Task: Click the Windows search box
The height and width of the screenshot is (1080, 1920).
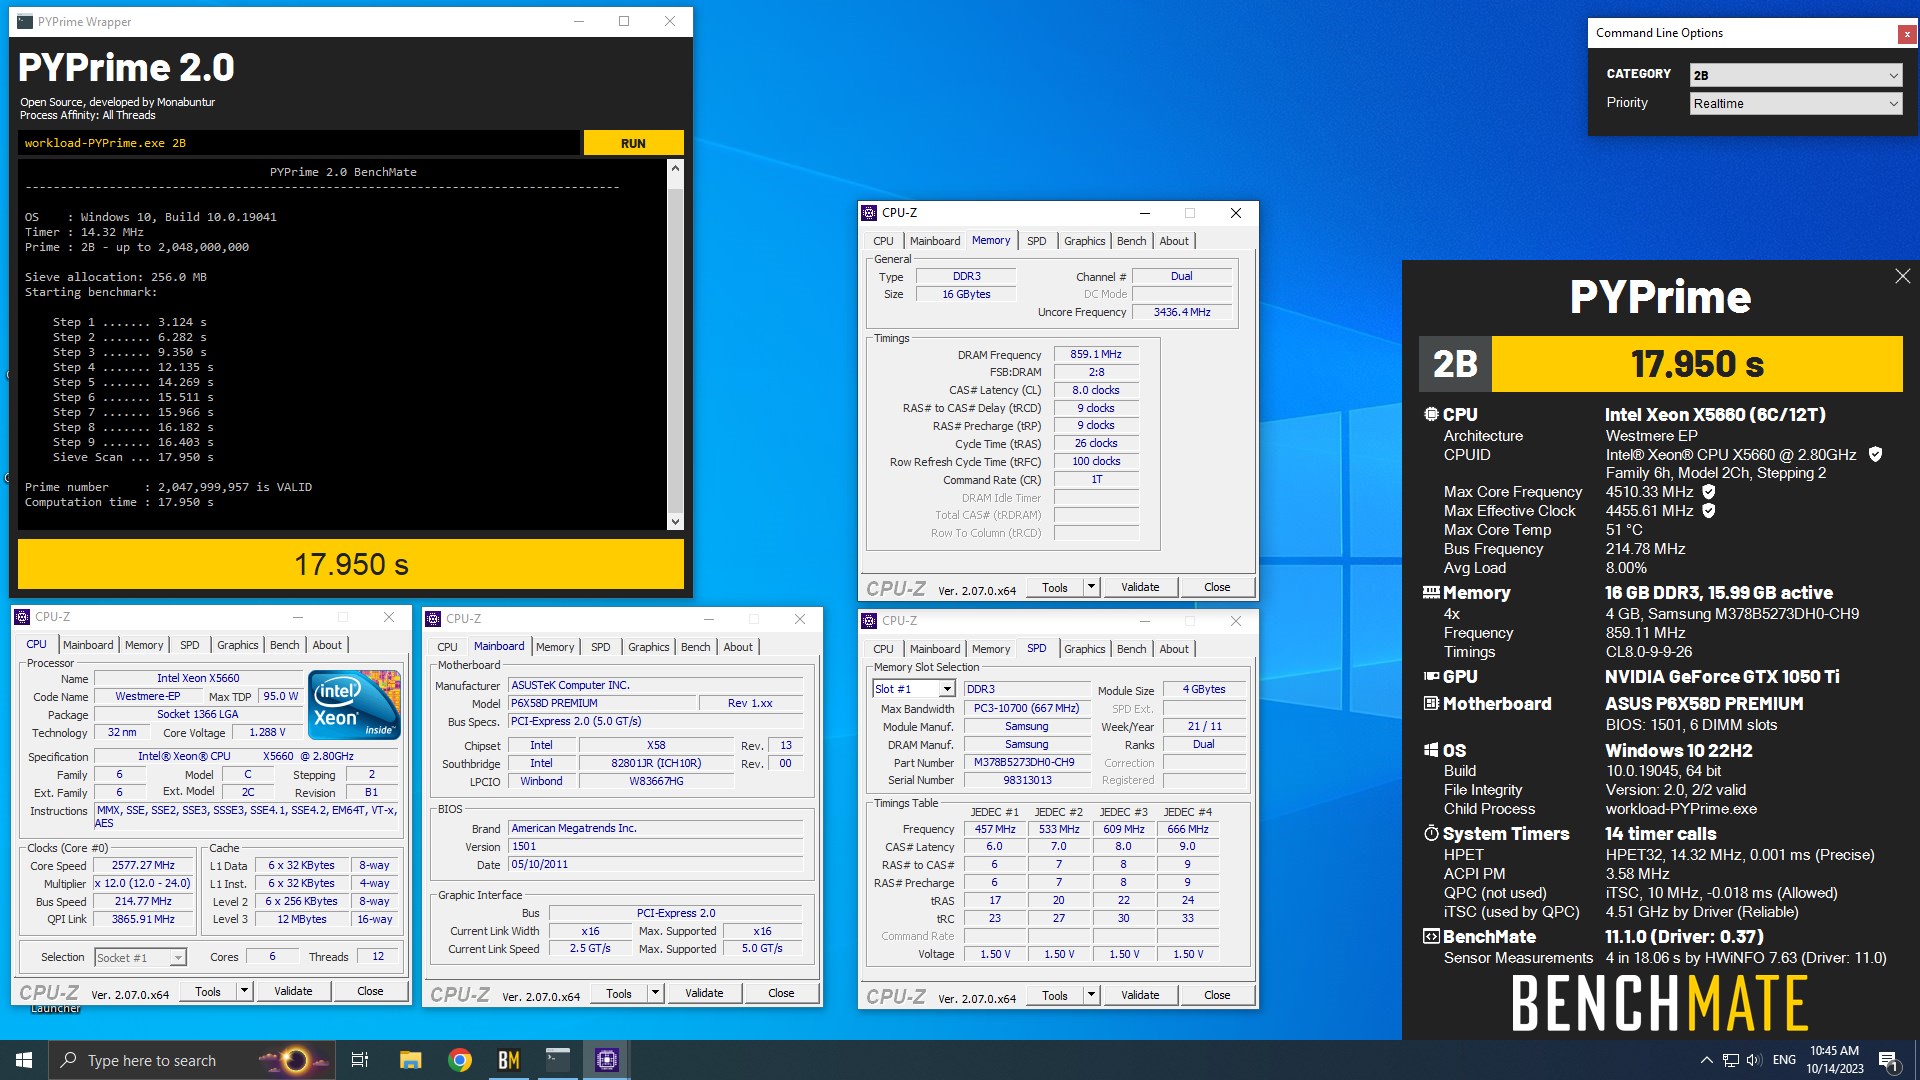Action: tap(190, 1060)
